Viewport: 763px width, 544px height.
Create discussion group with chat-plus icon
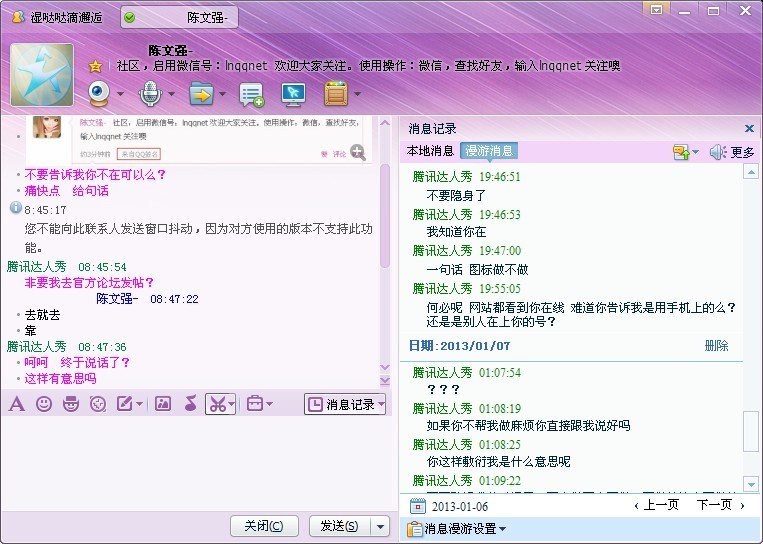251,94
